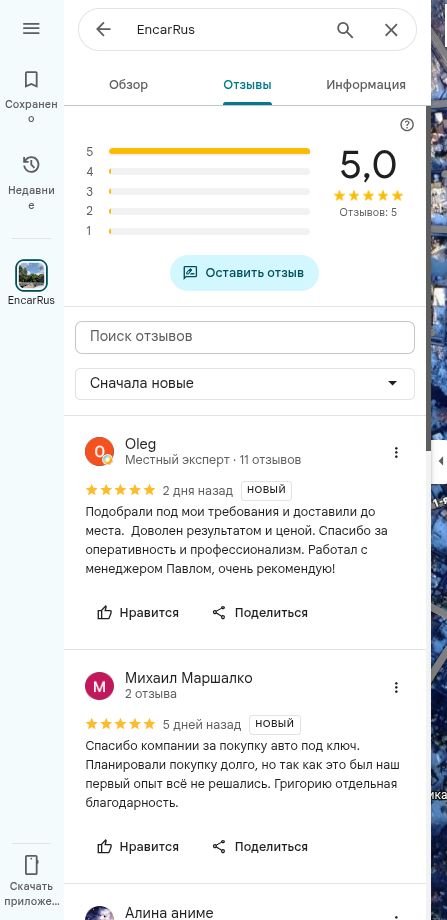Switch to the Информация tab
This screenshot has width=447, height=920.
366,84
